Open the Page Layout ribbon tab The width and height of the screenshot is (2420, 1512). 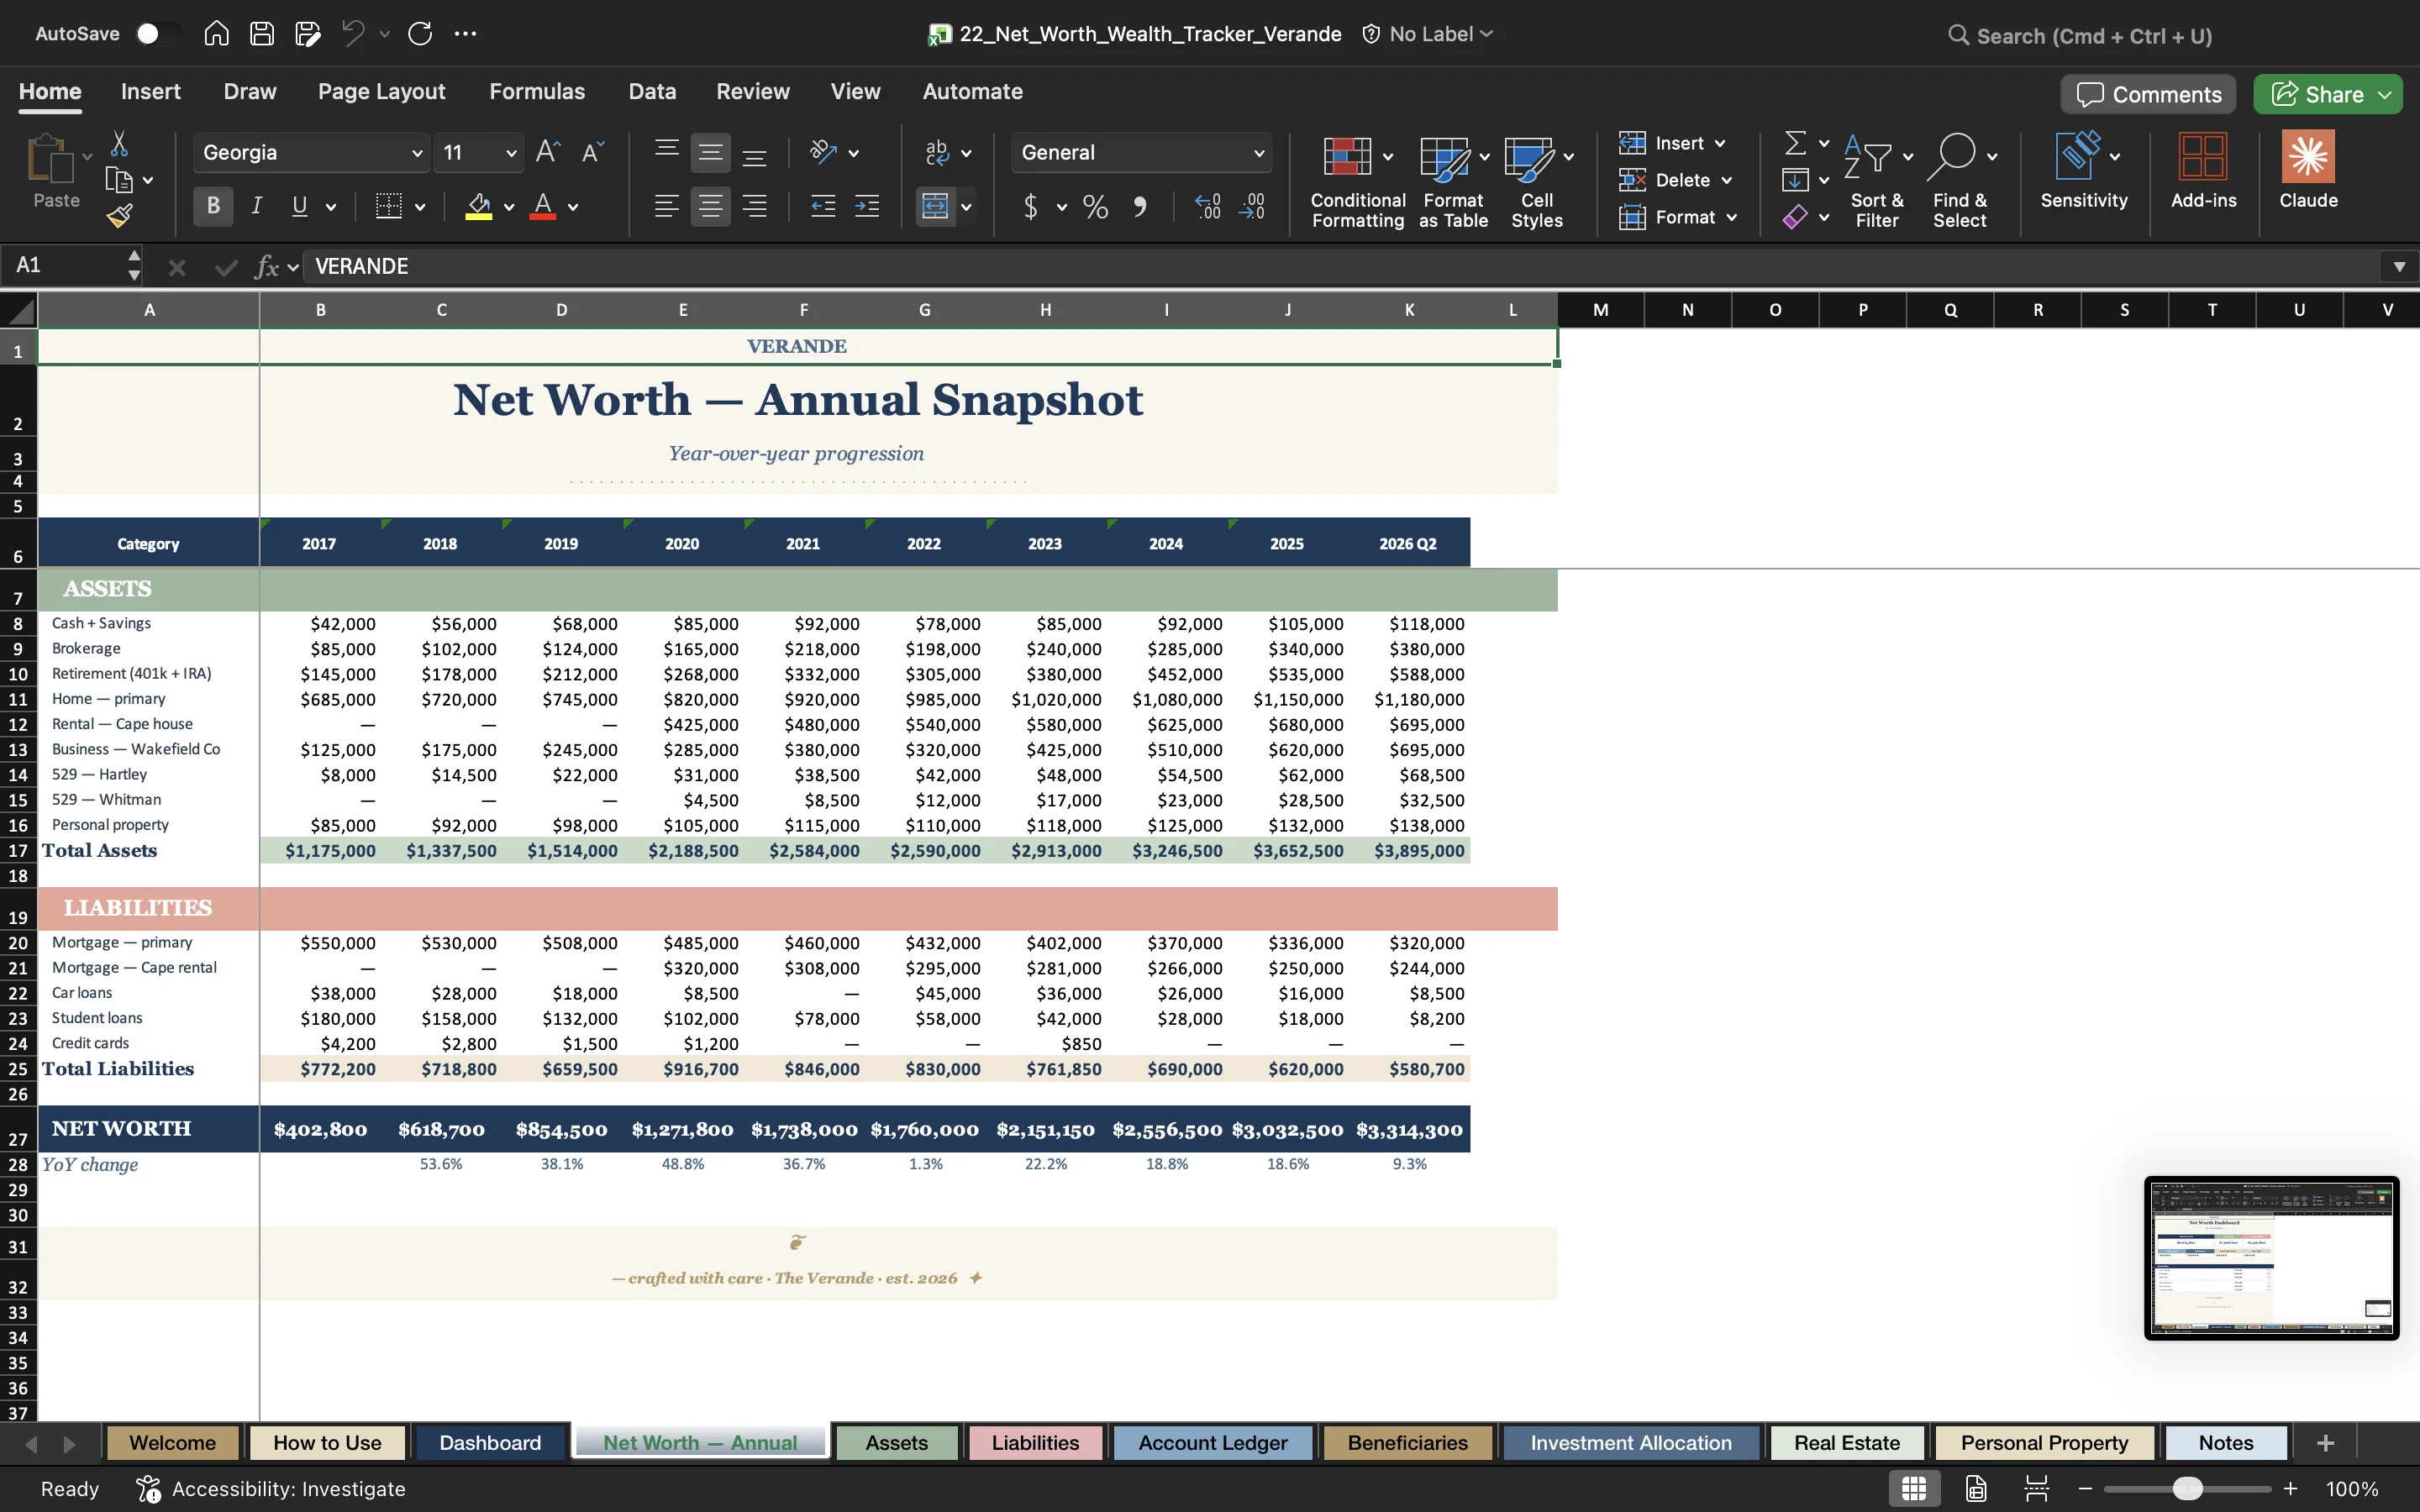[x=381, y=92]
